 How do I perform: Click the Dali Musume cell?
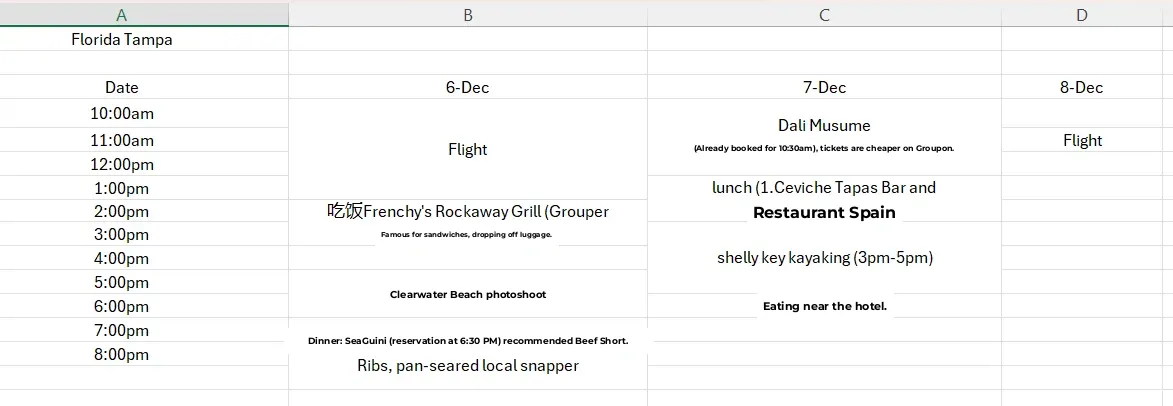tap(824, 126)
